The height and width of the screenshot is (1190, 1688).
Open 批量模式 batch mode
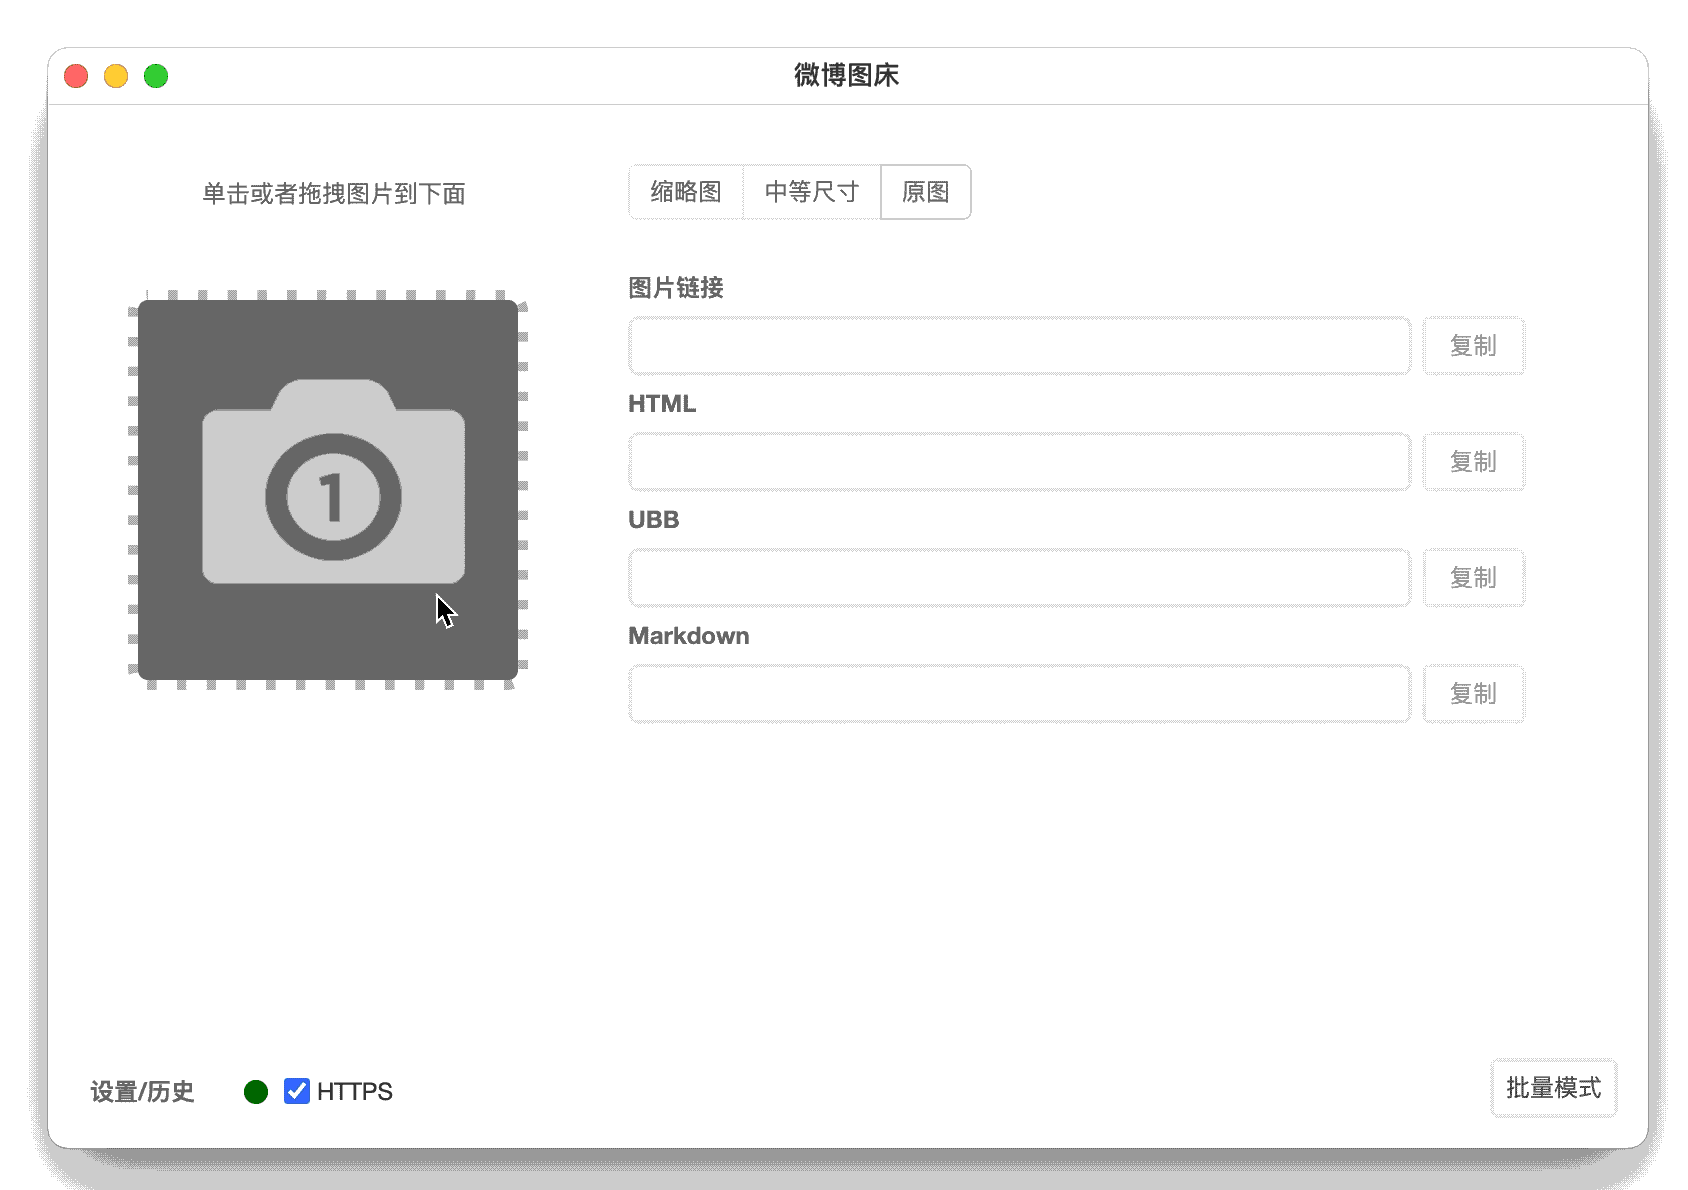tap(1553, 1089)
